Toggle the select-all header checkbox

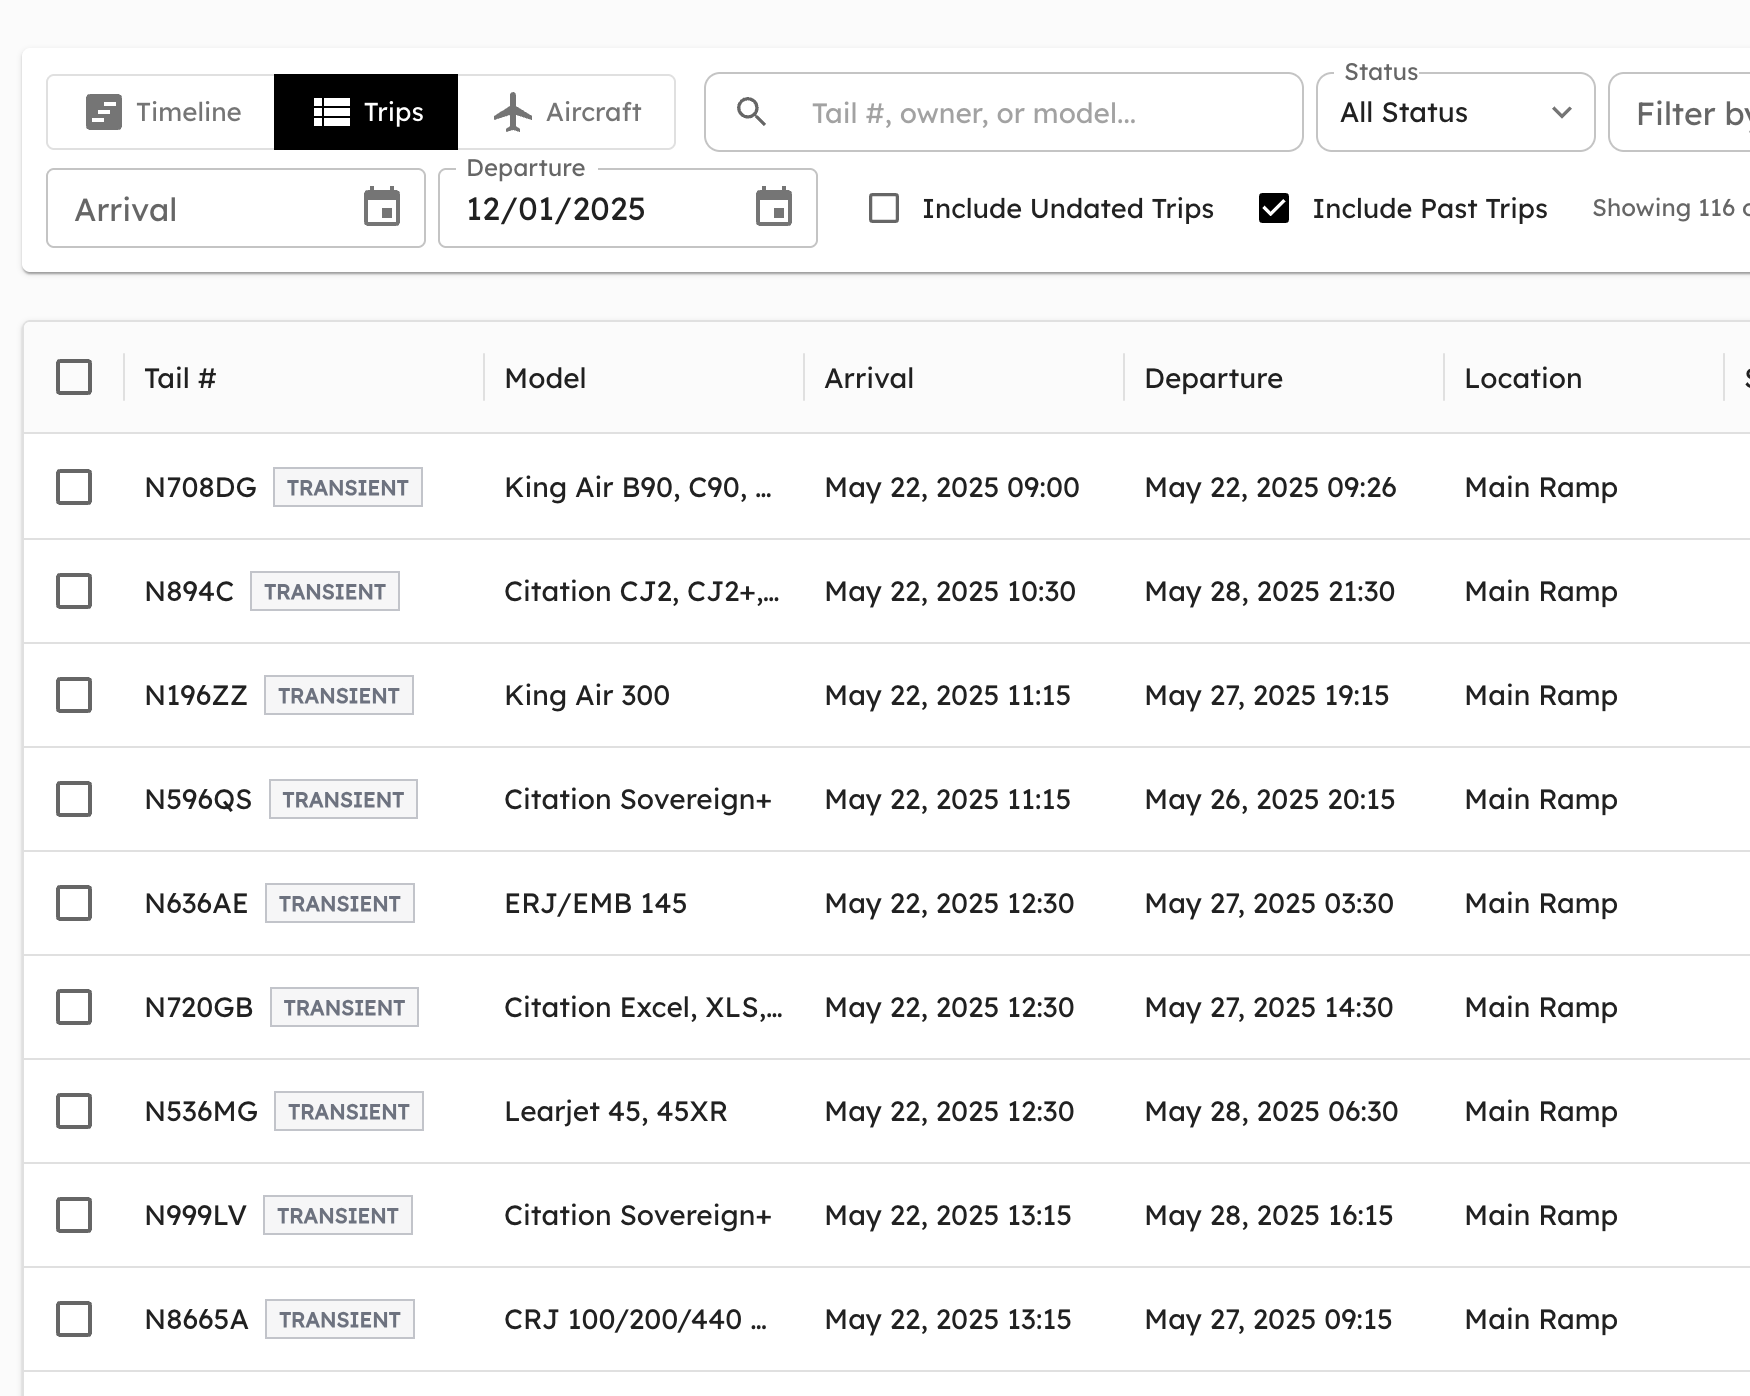pos(74,377)
